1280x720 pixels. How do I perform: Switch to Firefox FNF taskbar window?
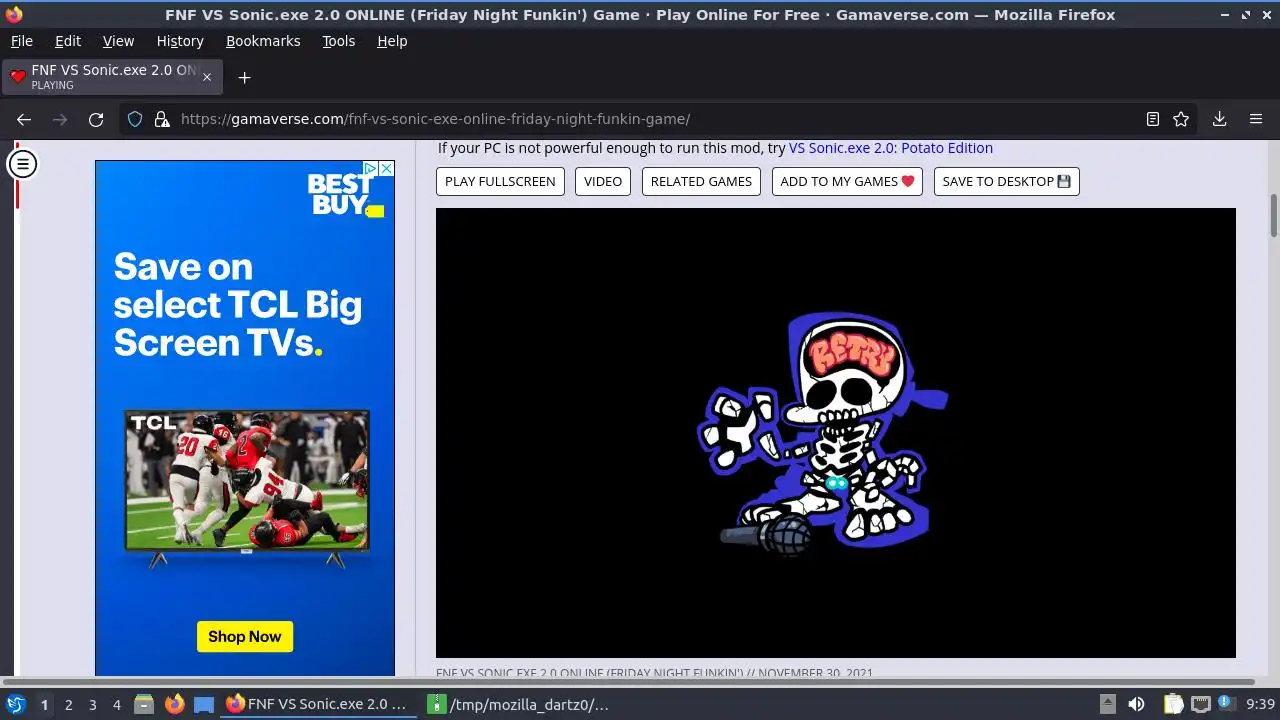(x=318, y=704)
